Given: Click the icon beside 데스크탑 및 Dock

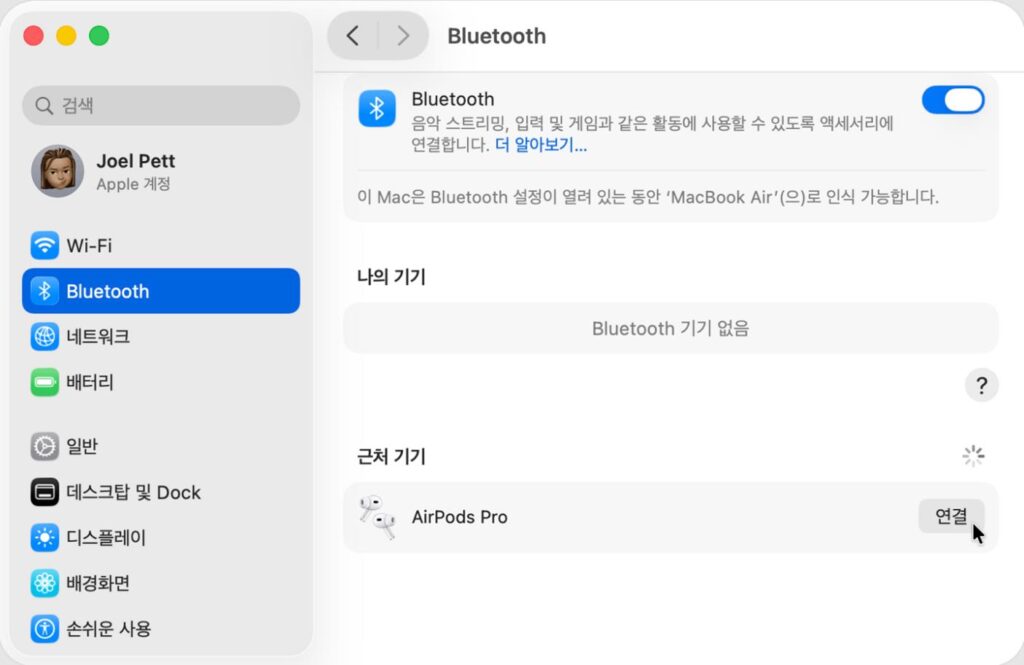Looking at the screenshot, I should click(x=44, y=492).
